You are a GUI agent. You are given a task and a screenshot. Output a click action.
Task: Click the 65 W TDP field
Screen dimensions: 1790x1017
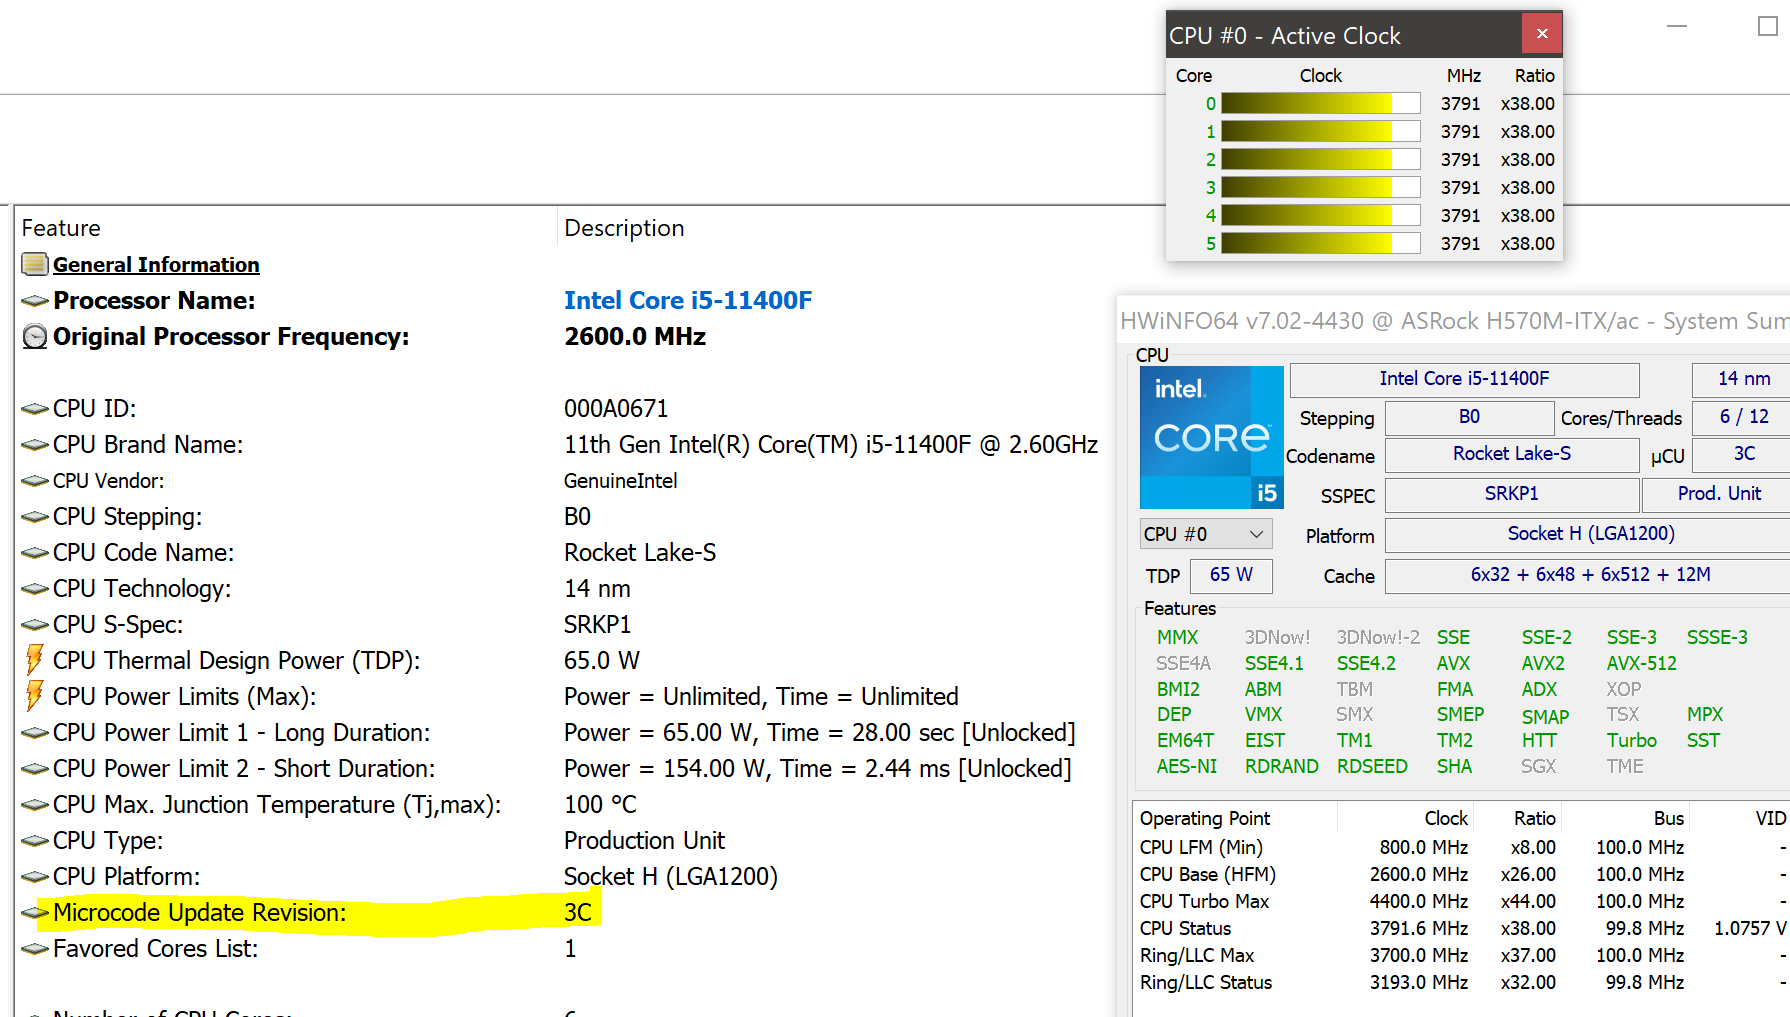pos(1231,575)
